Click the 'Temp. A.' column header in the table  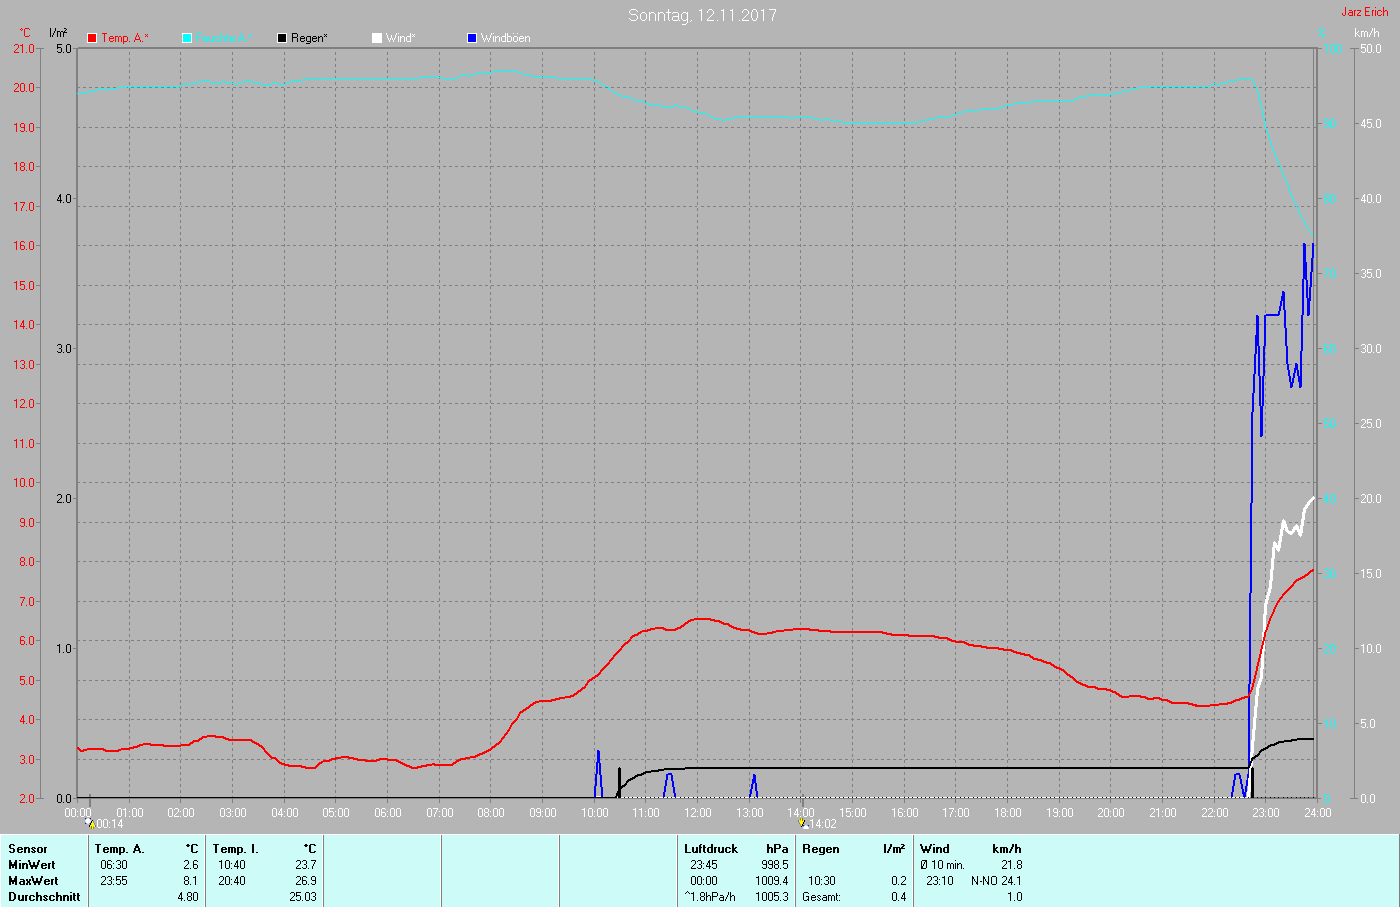coord(120,849)
